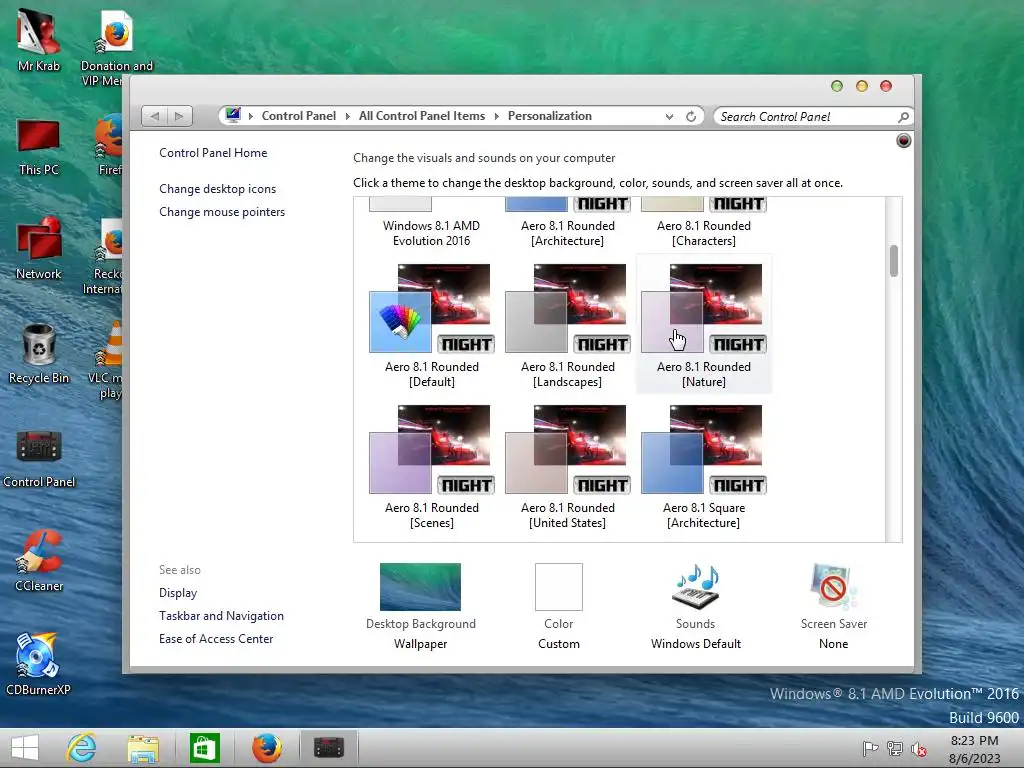Viewport: 1024px width, 768px height.
Task: Click the search magnifier icon
Action: coord(903,117)
